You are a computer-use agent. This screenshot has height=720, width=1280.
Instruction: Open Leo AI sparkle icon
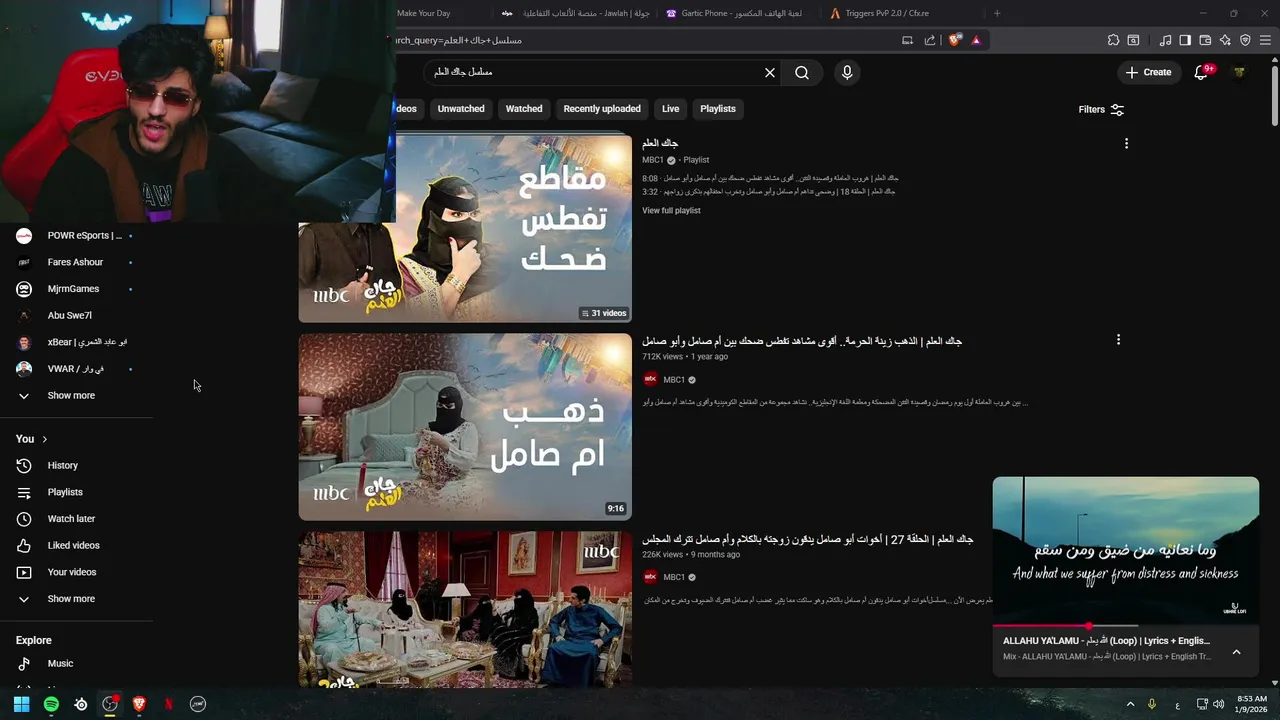pos(1225,40)
